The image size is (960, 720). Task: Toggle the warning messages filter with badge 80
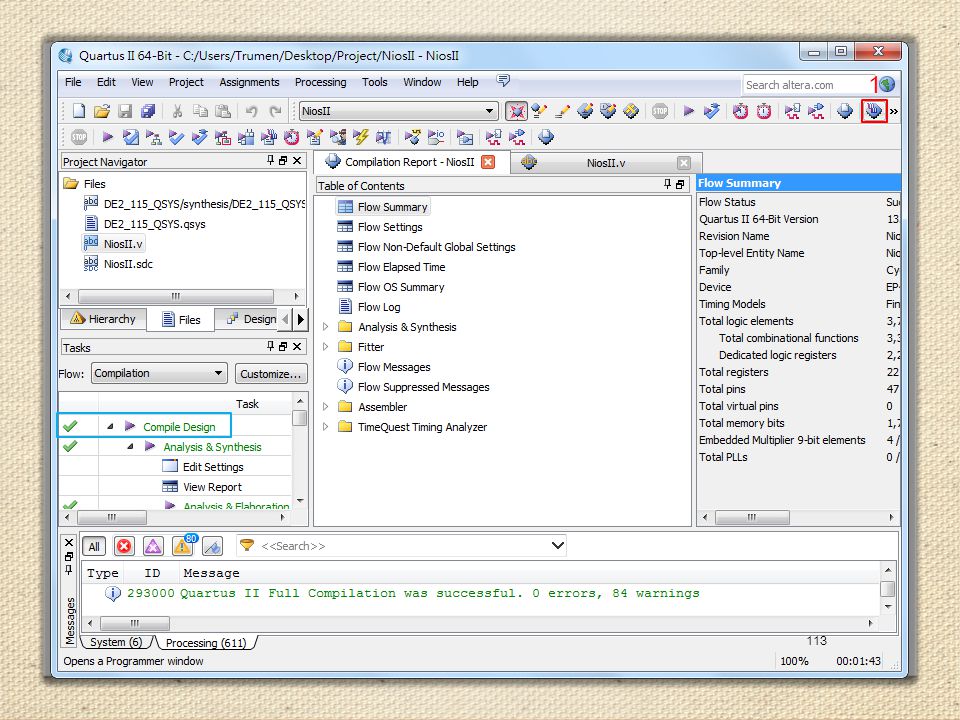183,545
